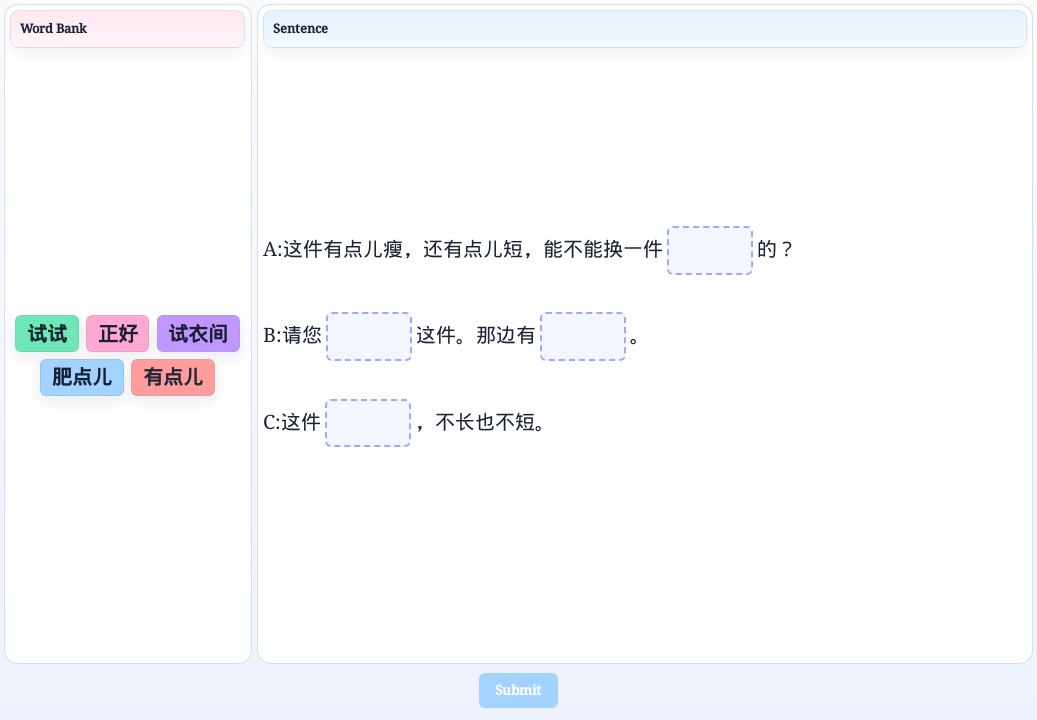Pick the red 有点儿 word chip
This screenshot has width=1037, height=720.
(x=173, y=378)
